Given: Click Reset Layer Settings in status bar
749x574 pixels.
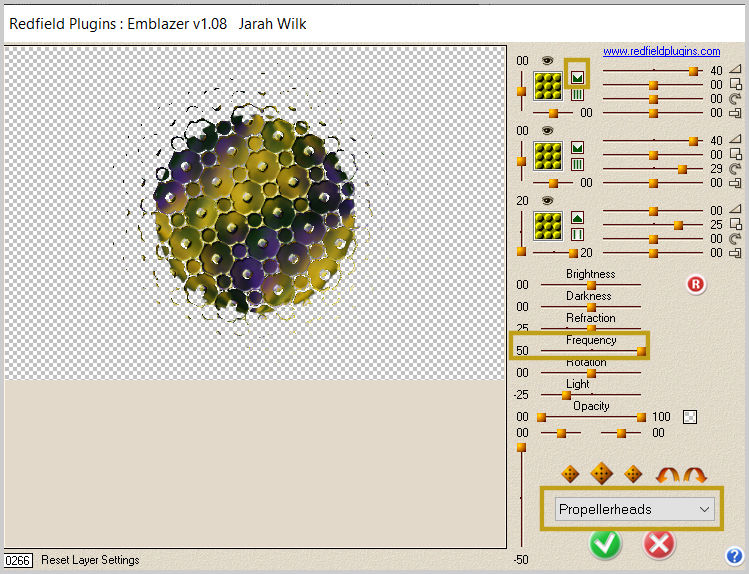Looking at the screenshot, I should 90,560.
